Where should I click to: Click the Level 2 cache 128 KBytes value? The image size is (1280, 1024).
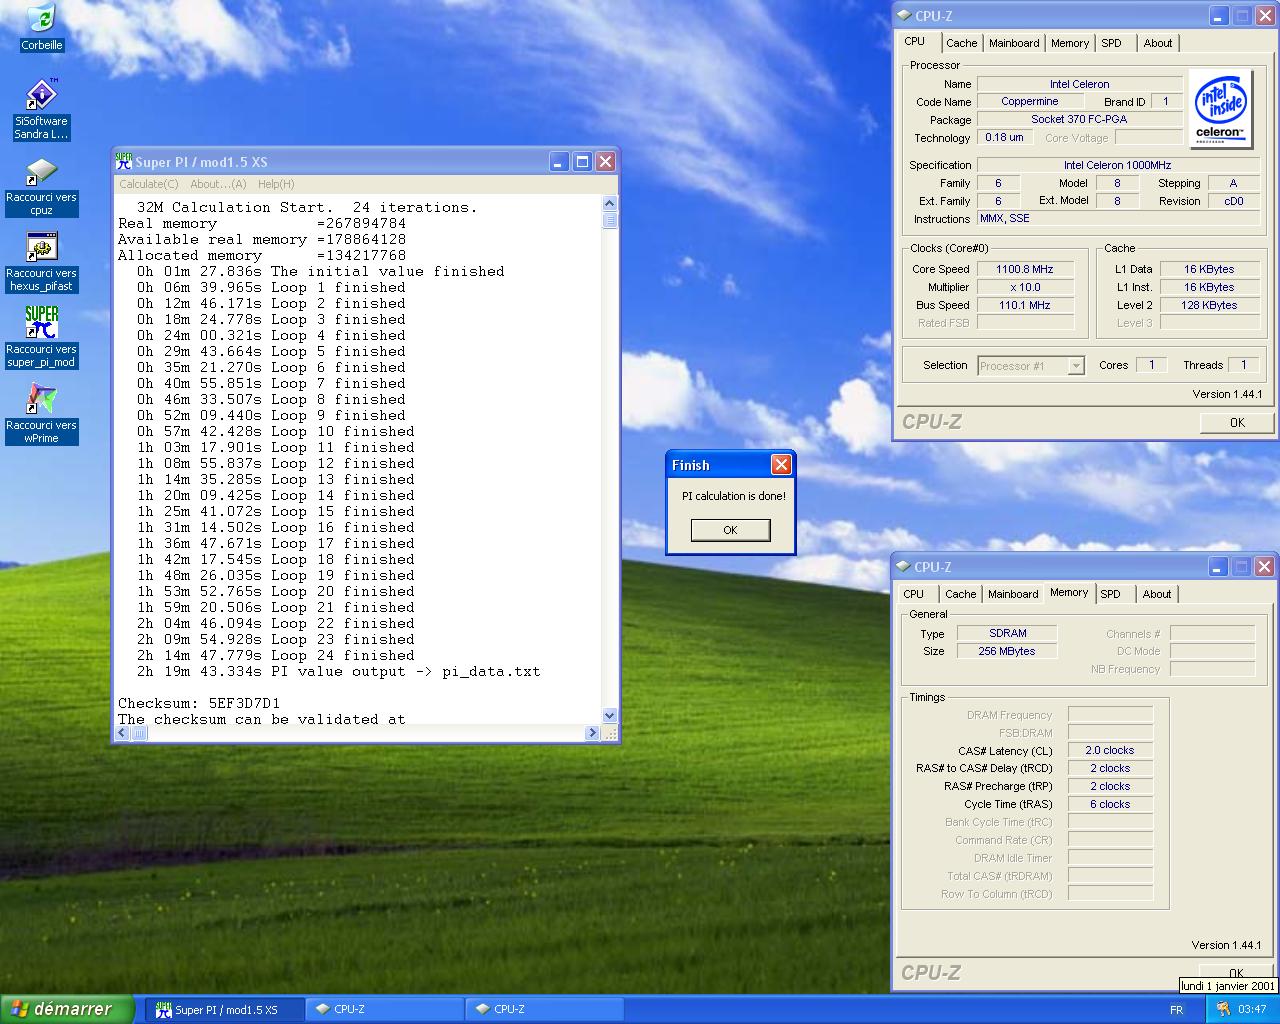pyautogui.click(x=1209, y=305)
